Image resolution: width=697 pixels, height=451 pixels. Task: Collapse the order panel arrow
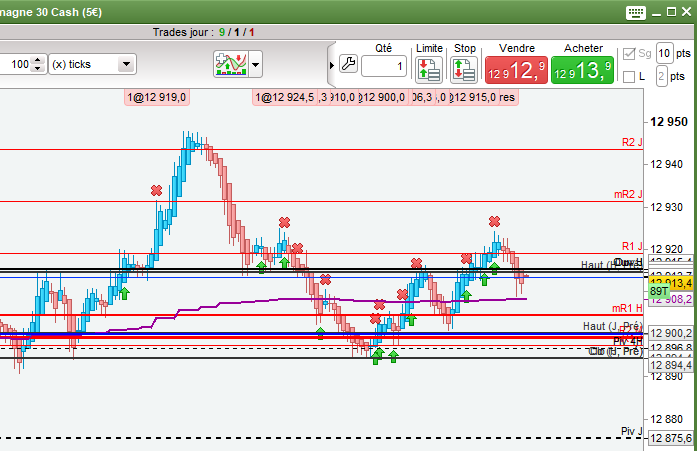point(332,65)
